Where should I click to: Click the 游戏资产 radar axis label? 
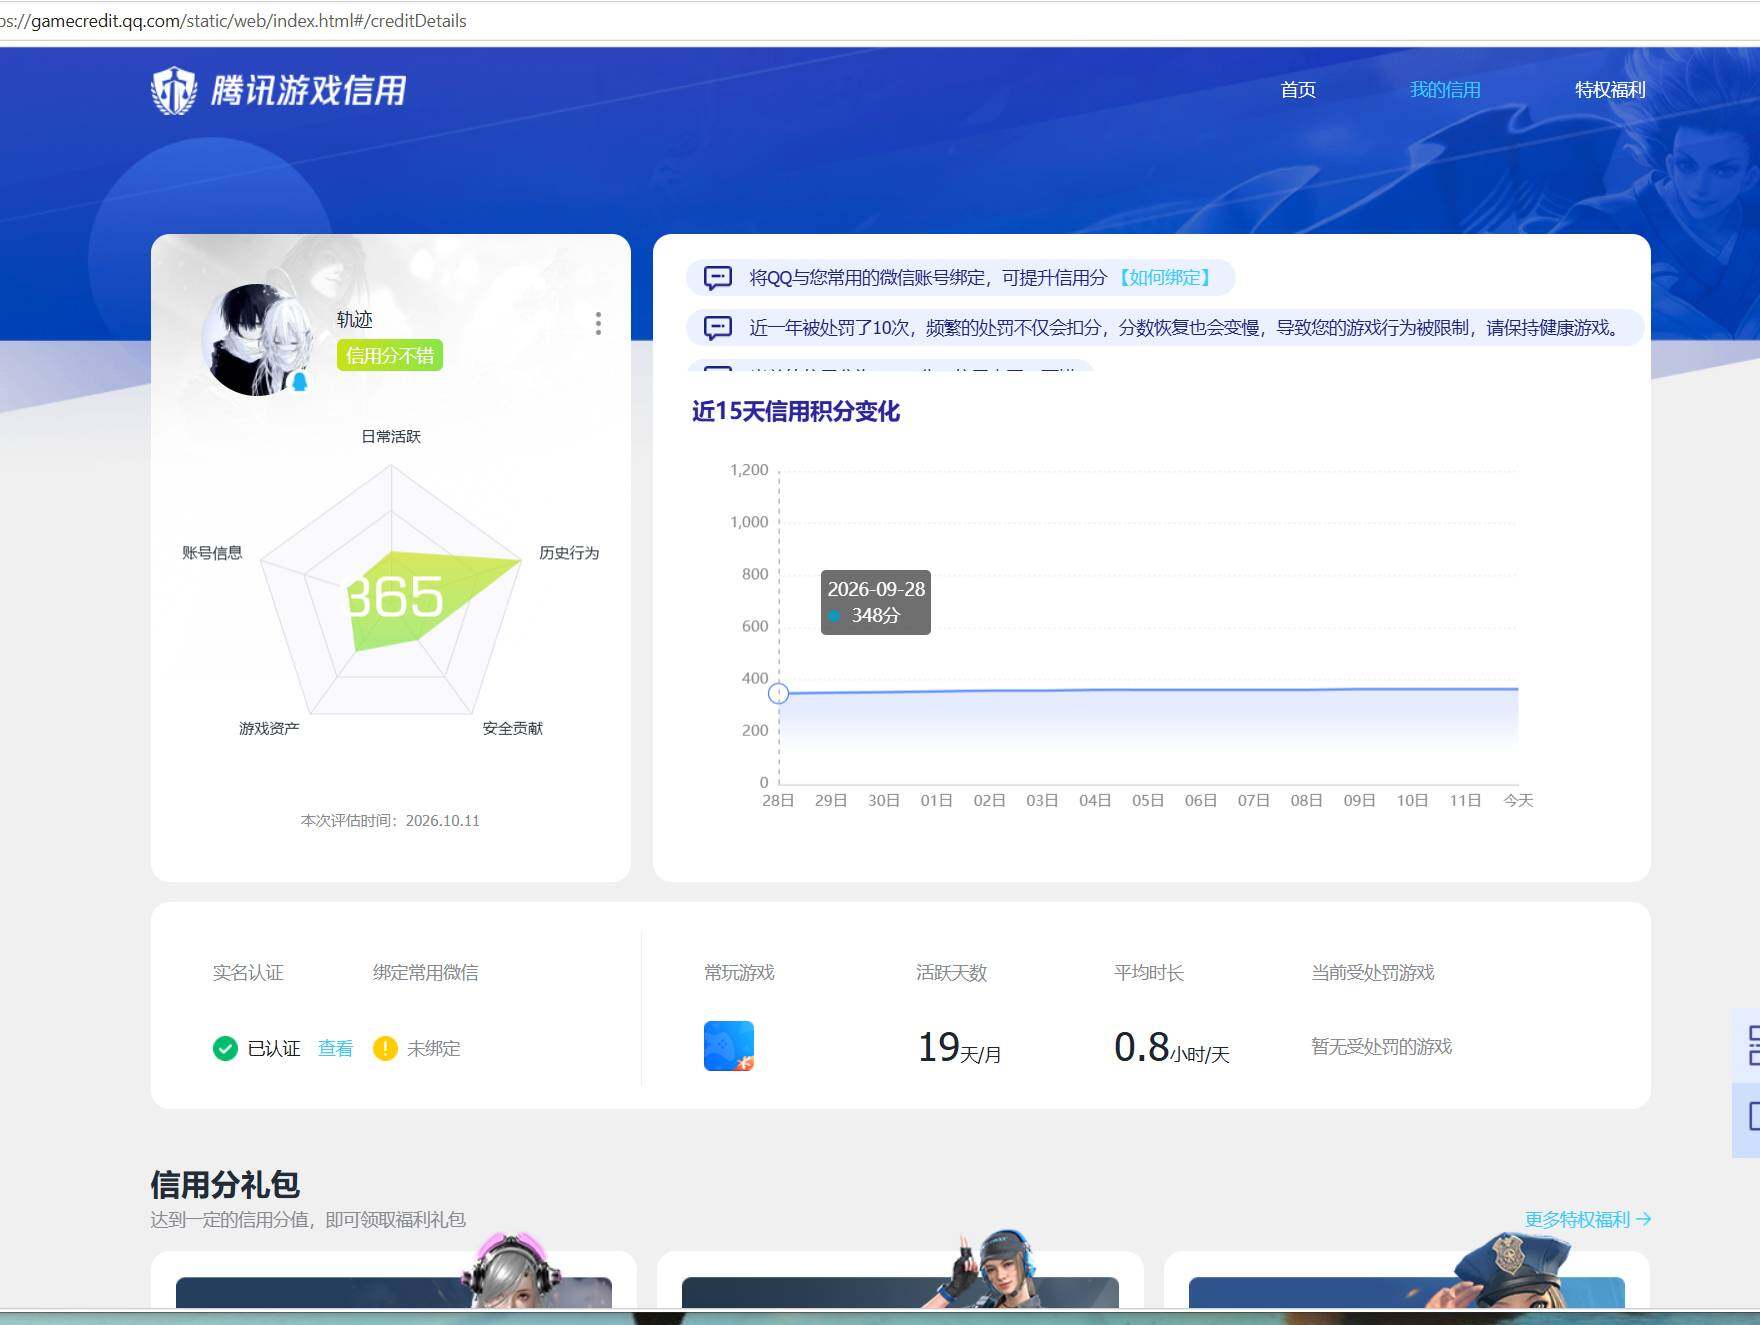pyautogui.click(x=269, y=728)
